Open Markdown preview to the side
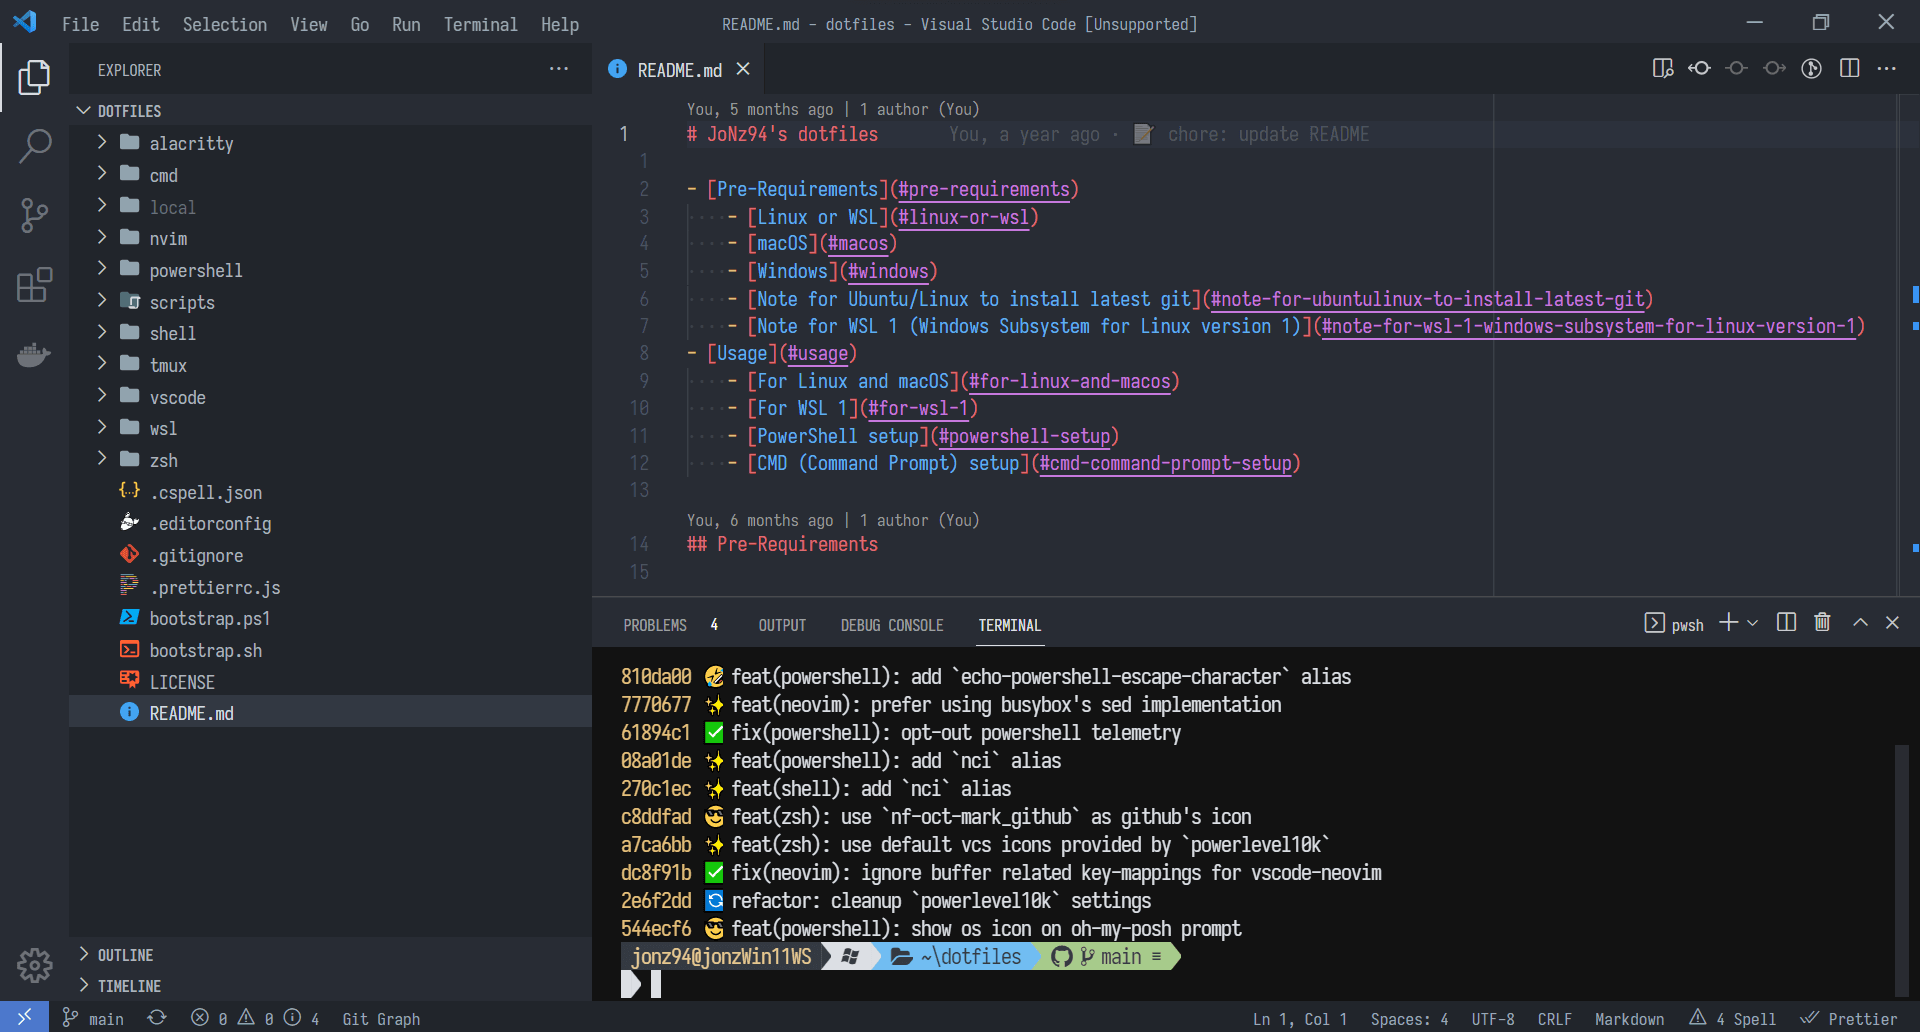 click(x=1663, y=68)
